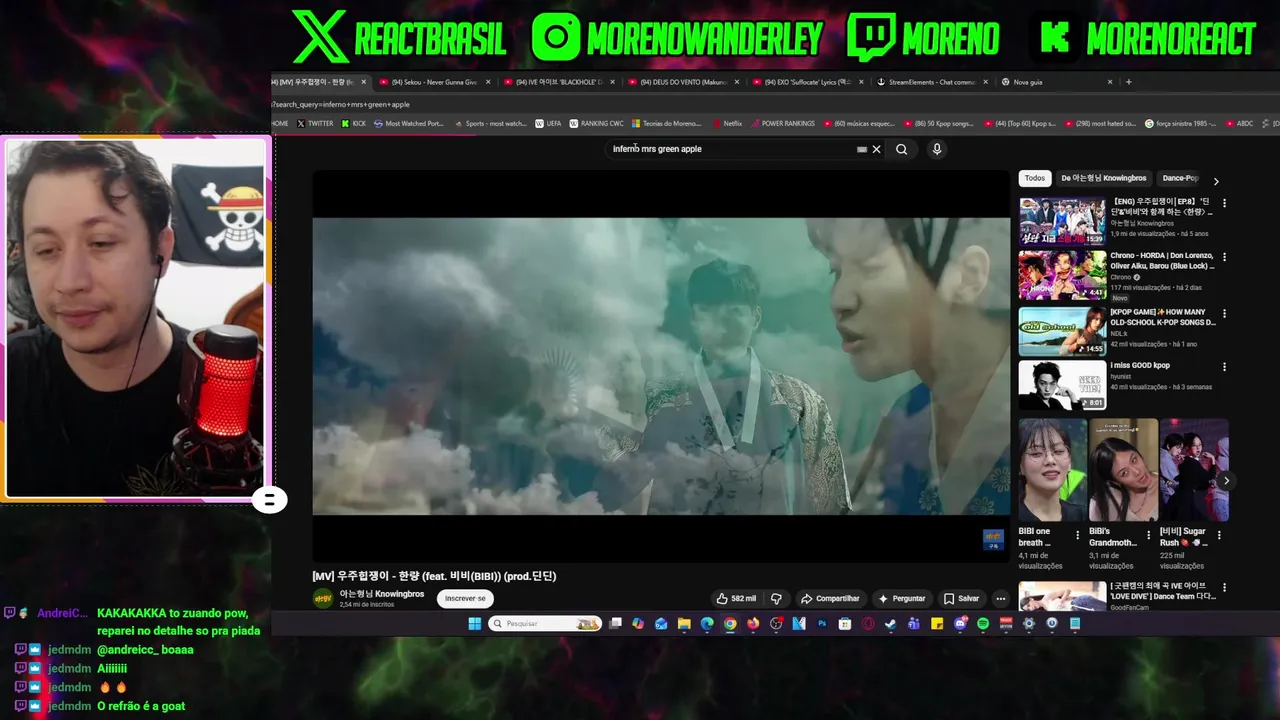Select the Dance-Pop filter chip
The height and width of the screenshot is (720, 1280).
(x=1180, y=178)
